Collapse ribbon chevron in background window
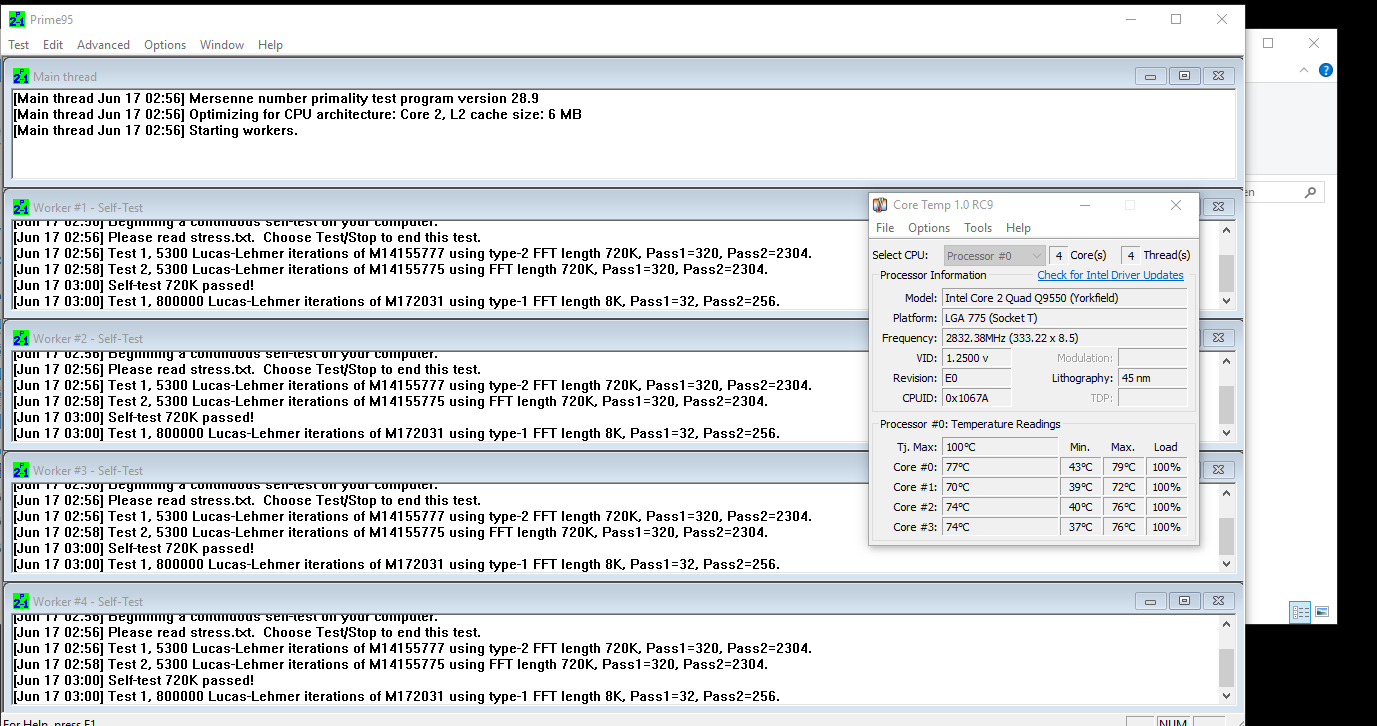 tap(1304, 71)
